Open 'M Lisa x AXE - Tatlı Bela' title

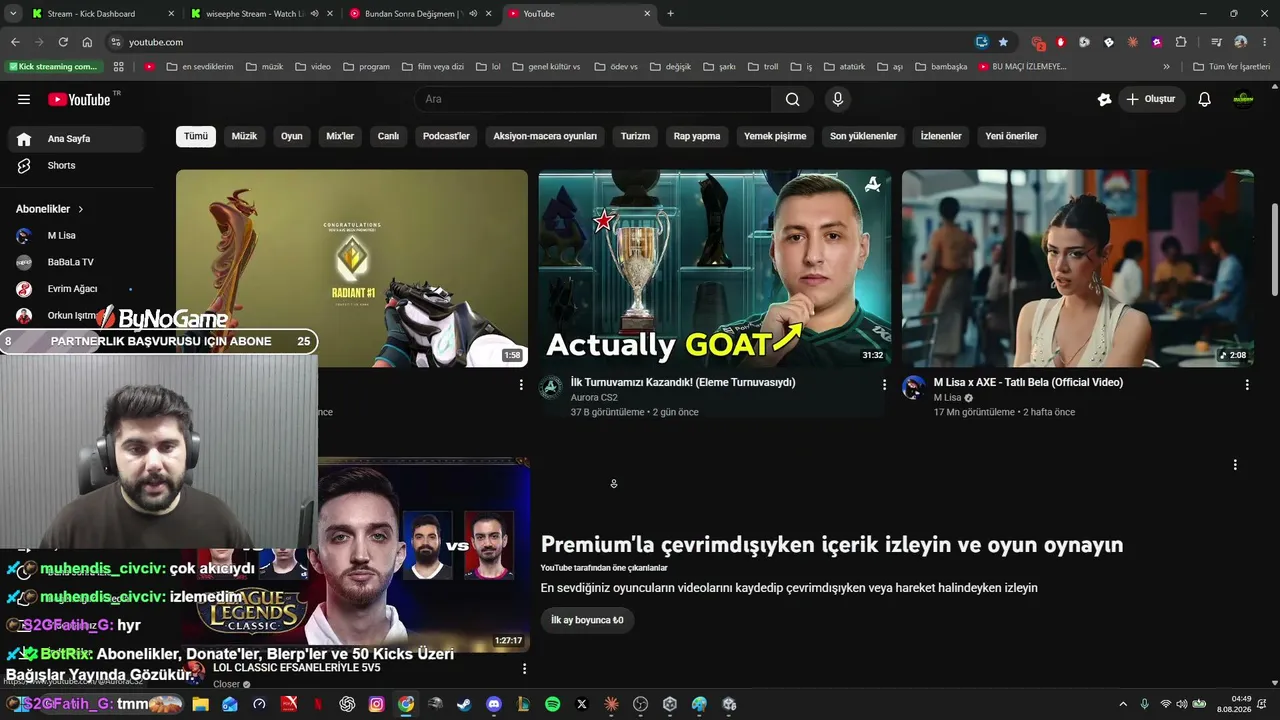coord(1028,383)
